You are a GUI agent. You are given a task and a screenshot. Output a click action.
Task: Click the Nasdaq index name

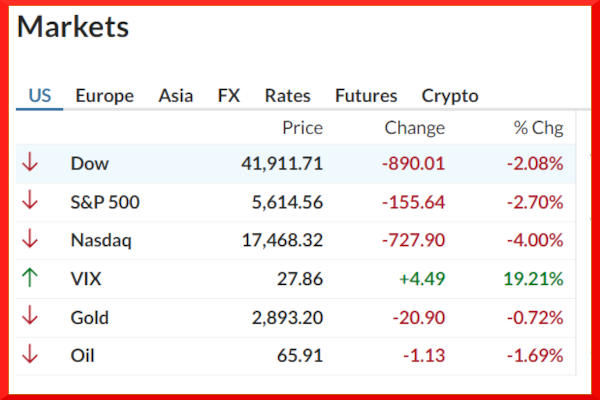[101, 240]
